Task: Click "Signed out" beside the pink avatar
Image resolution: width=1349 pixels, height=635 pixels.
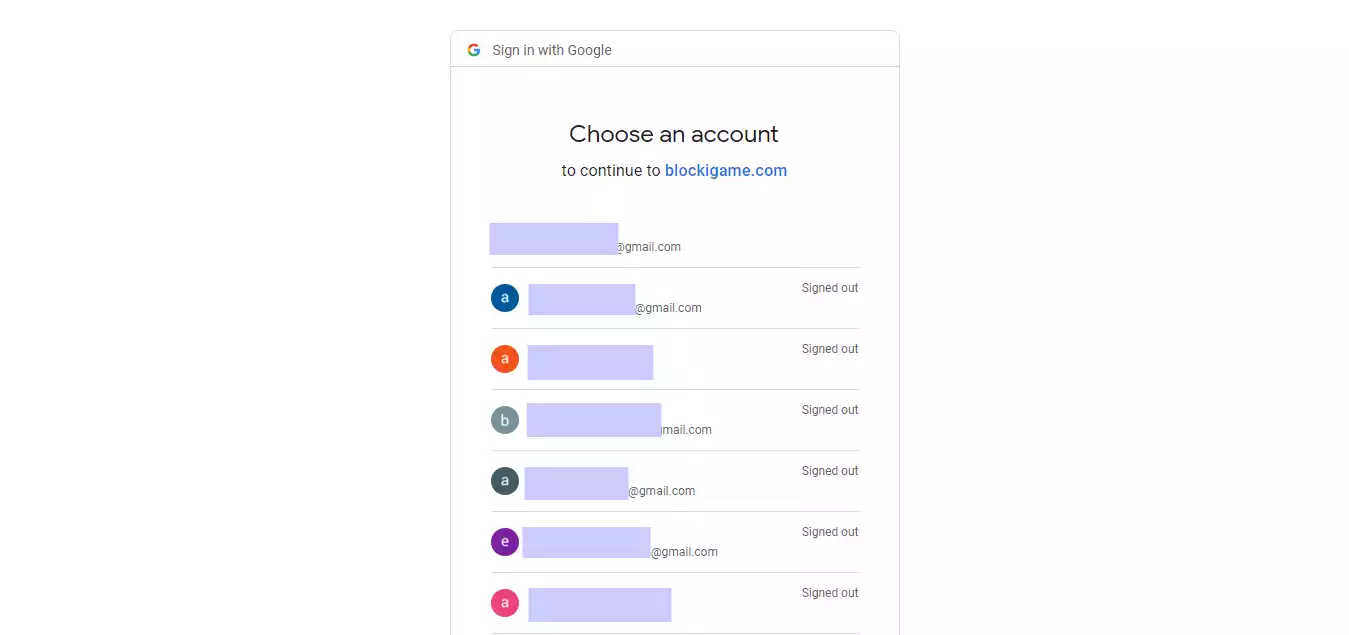Action: pos(830,593)
